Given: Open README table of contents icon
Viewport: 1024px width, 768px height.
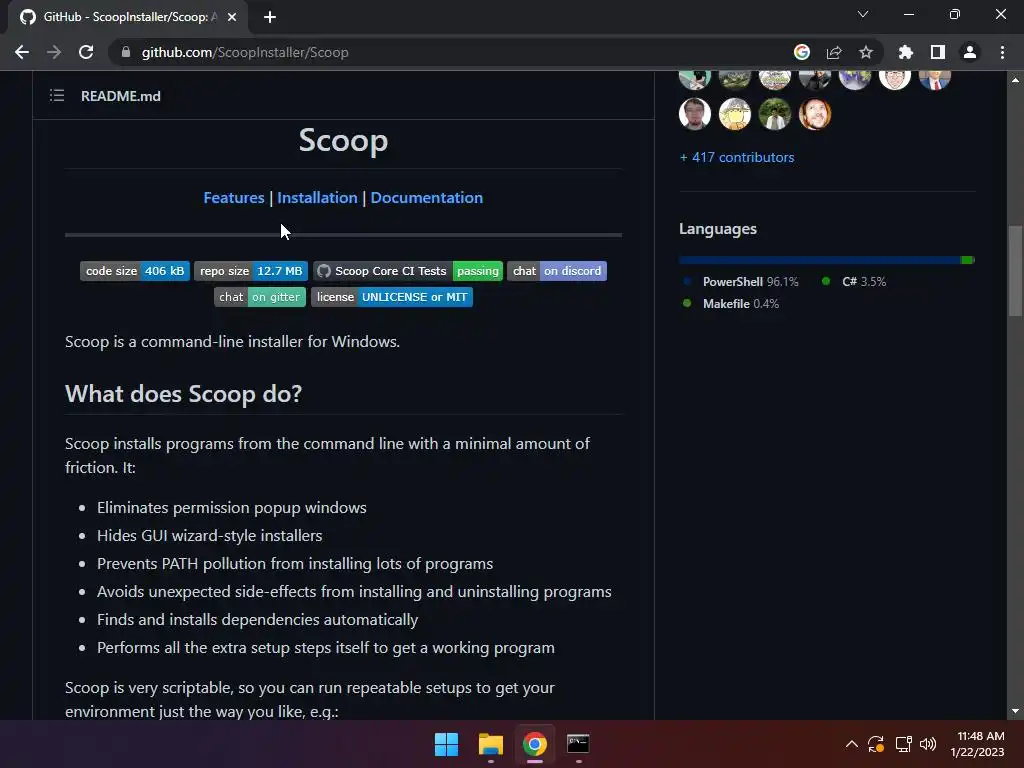Looking at the screenshot, I should pyautogui.click(x=57, y=95).
